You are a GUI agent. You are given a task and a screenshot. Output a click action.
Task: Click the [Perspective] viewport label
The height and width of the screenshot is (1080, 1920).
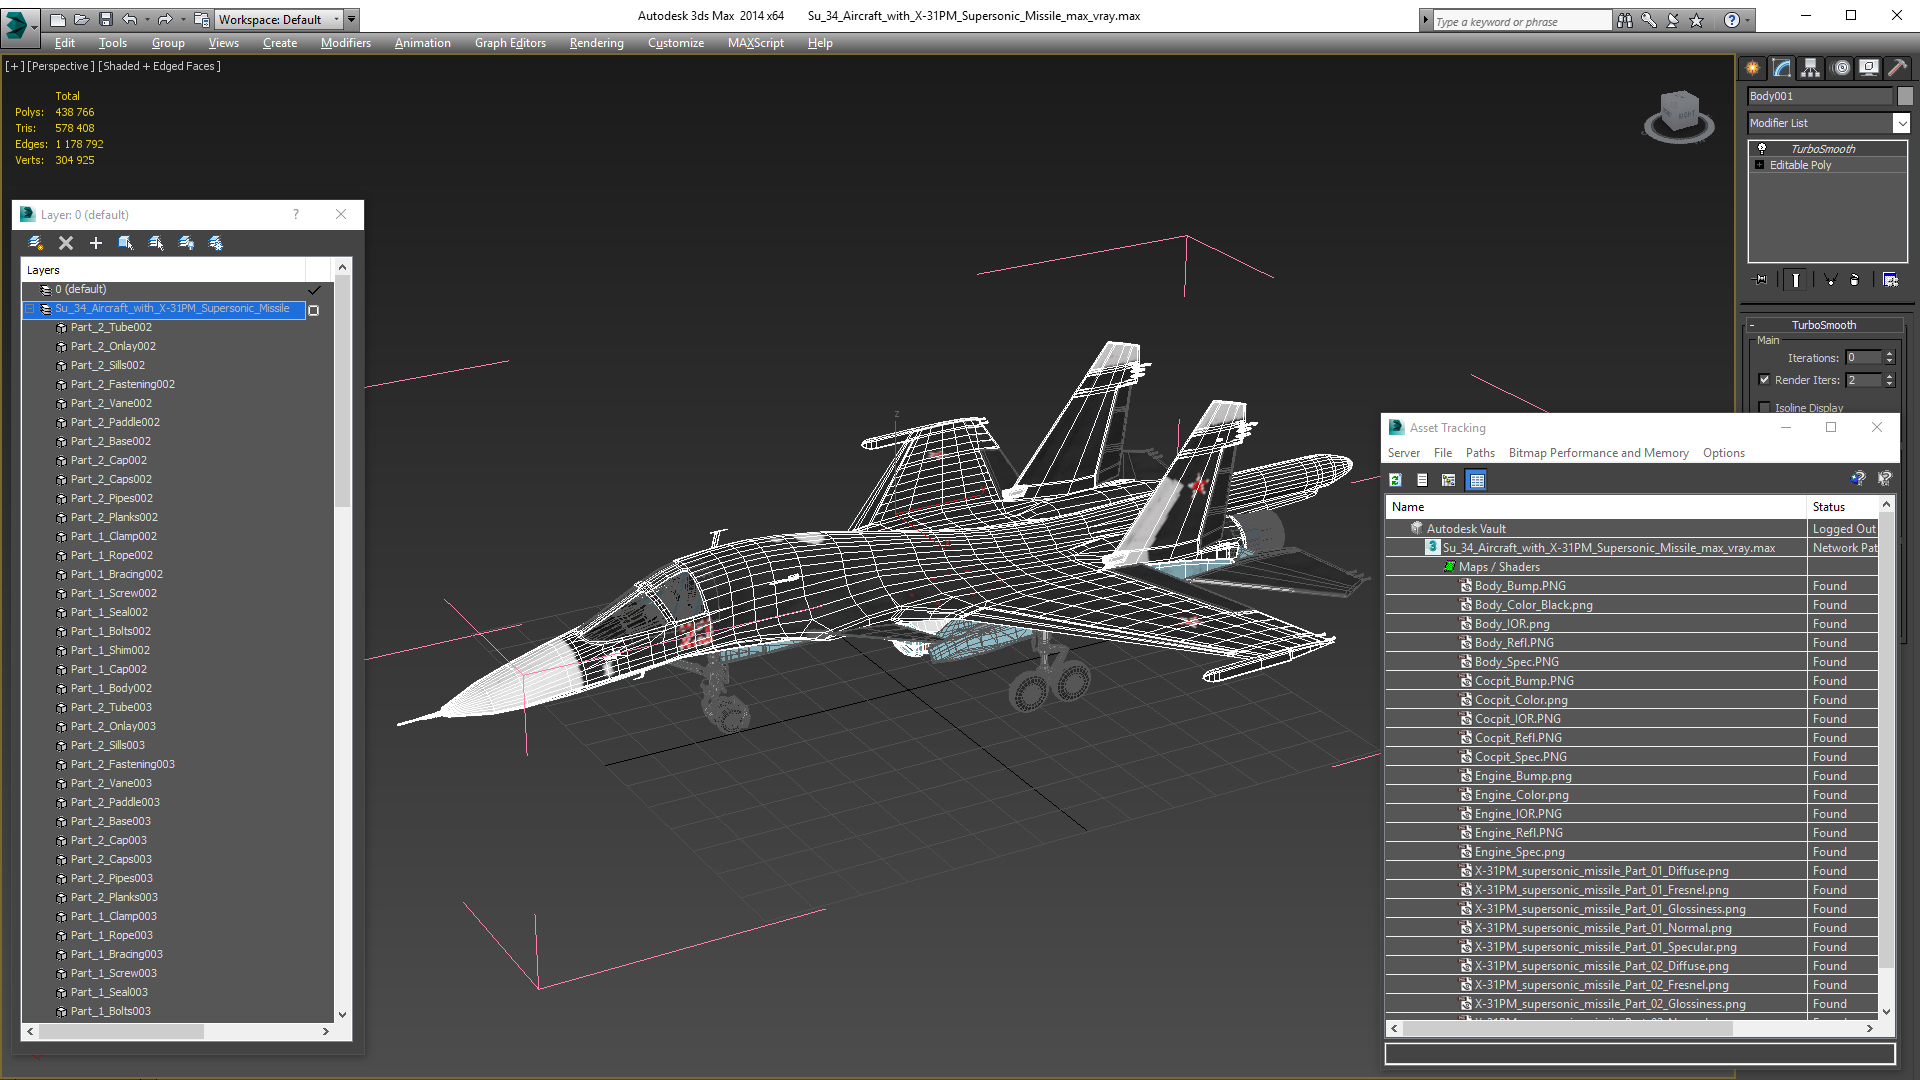[60, 66]
